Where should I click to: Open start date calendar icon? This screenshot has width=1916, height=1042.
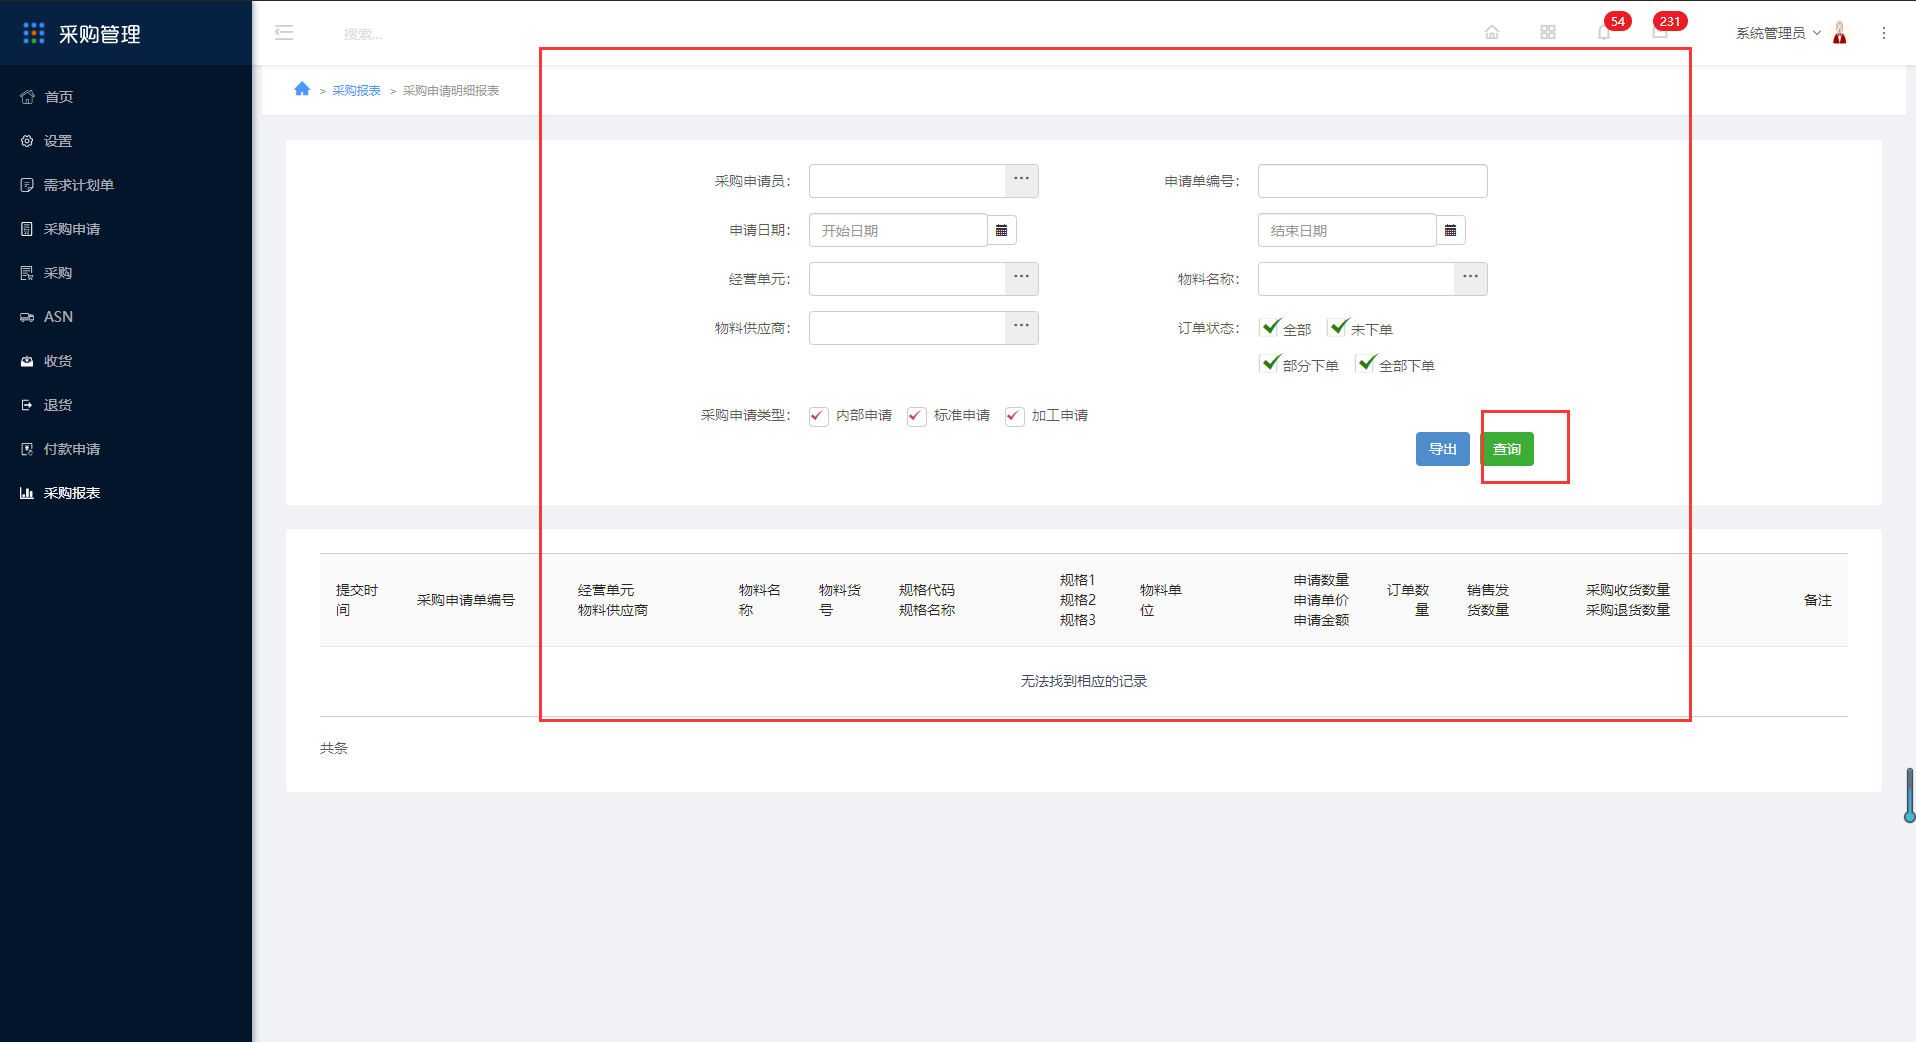pyautogui.click(x=1002, y=230)
